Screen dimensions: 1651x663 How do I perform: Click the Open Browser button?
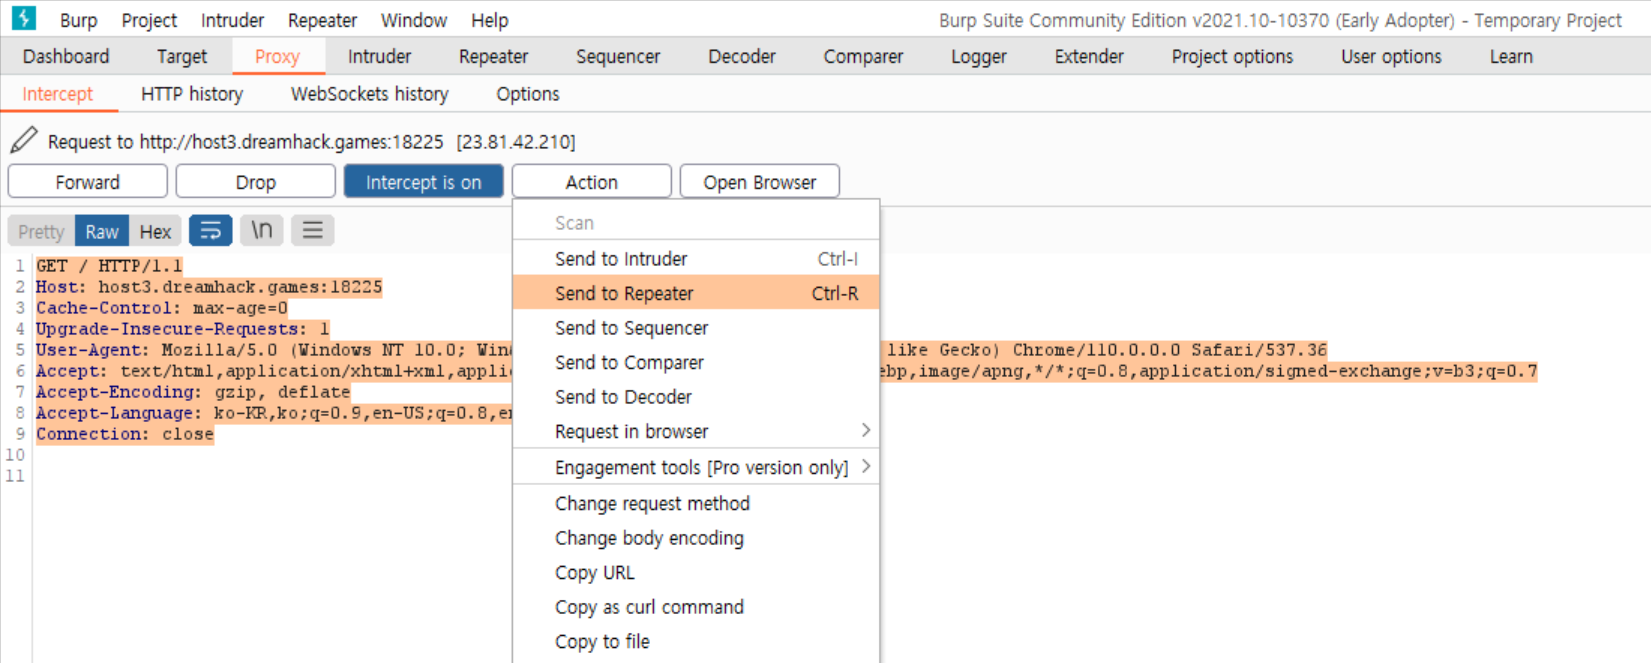tap(760, 182)
